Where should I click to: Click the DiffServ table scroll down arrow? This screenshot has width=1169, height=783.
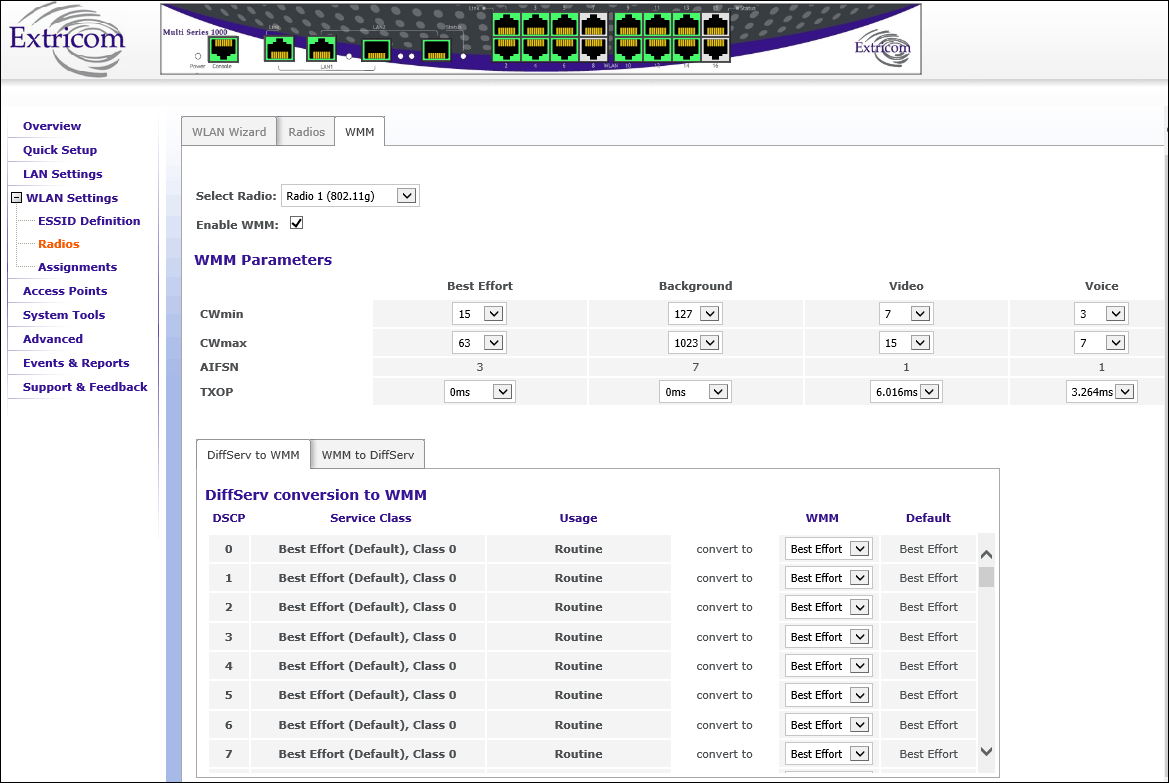pos(986,752)
